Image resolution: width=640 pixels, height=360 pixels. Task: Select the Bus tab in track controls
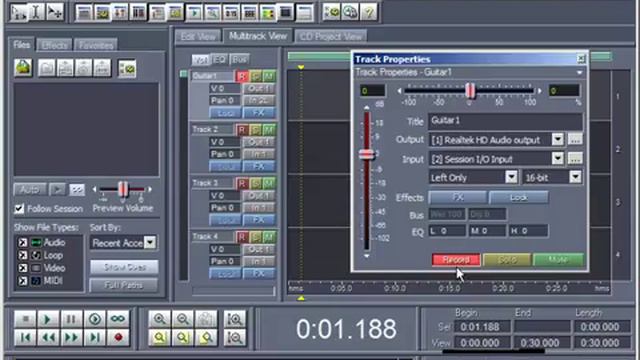pyautogui.click(x=239, y=60)
